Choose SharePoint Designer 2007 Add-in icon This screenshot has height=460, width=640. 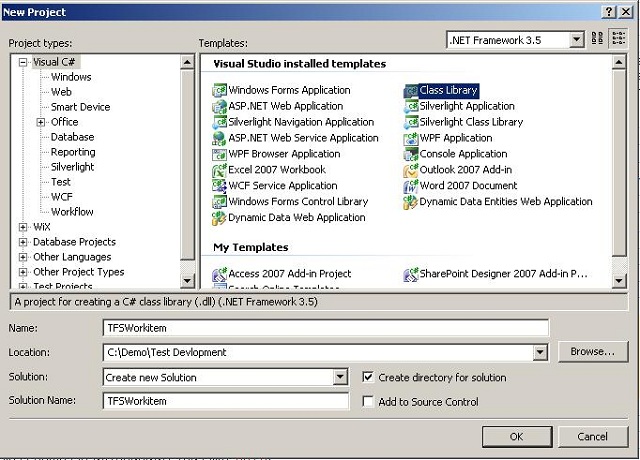(411, 273)
